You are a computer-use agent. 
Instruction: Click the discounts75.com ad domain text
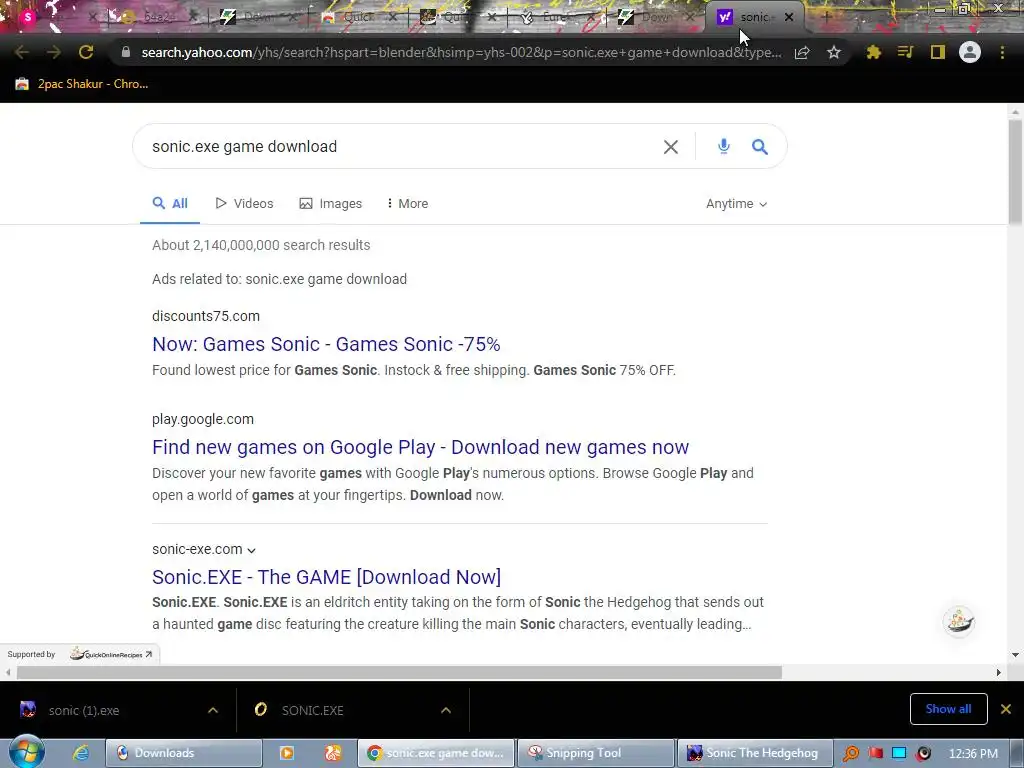coord(206,316)
